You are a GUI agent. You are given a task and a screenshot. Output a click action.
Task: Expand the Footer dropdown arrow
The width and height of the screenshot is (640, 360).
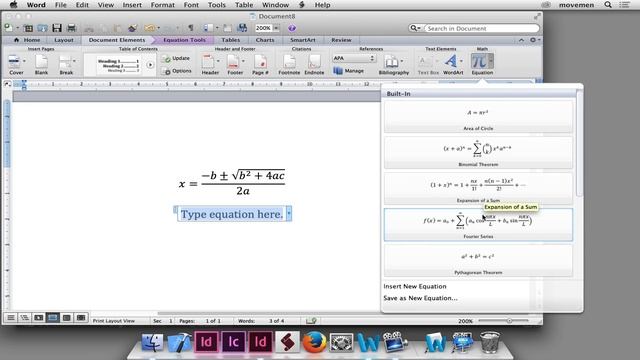pyautogui.click(x=243, y=61)
